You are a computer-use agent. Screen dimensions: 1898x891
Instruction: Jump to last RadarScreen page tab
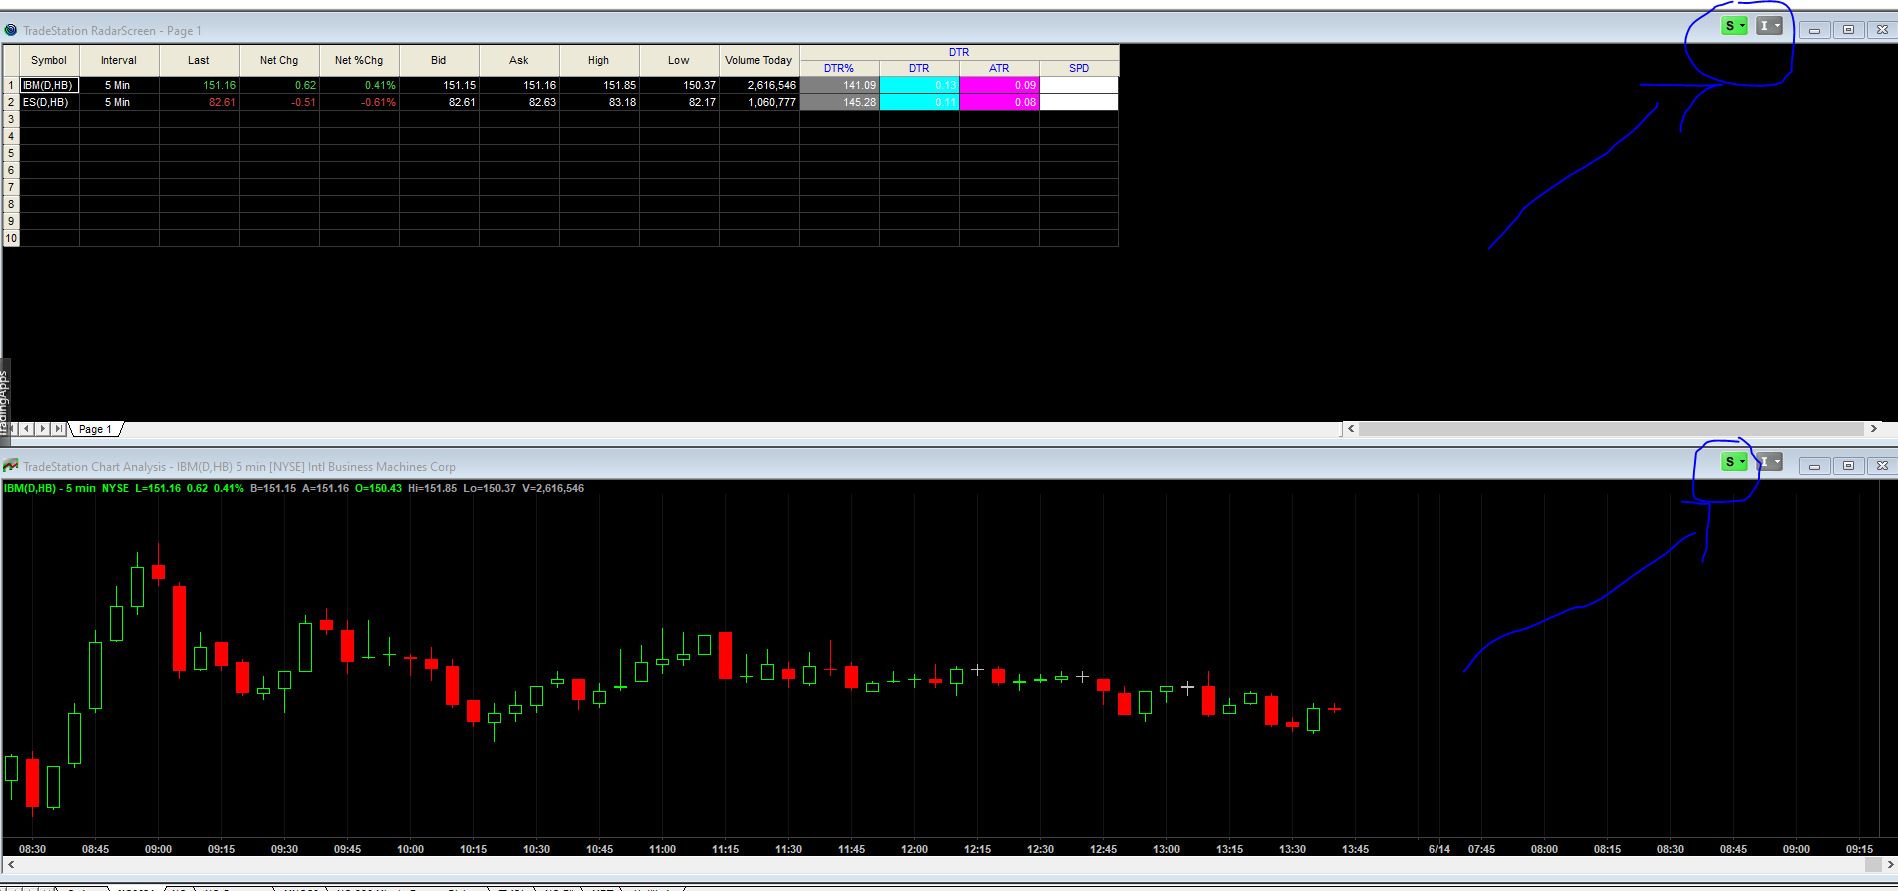coord(59,429)
